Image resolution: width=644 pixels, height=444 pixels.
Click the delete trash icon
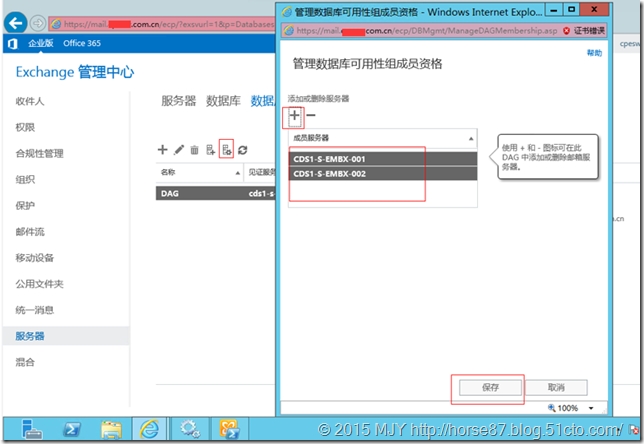click(194, 149)
